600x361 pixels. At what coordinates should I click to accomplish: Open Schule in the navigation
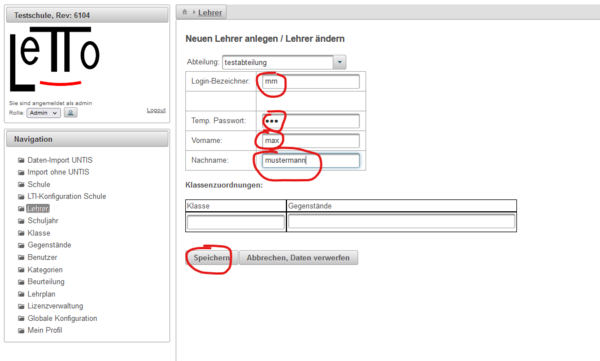point(39,184)
